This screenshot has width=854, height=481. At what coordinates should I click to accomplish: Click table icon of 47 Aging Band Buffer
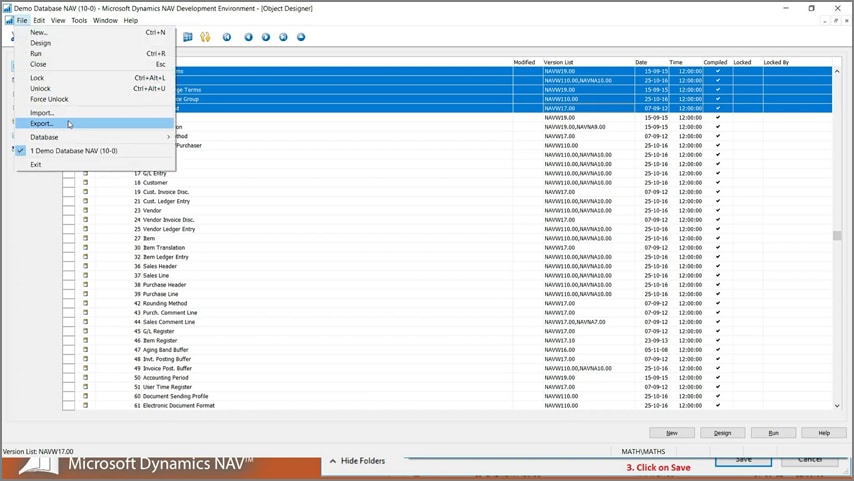[x=86, y=350]
